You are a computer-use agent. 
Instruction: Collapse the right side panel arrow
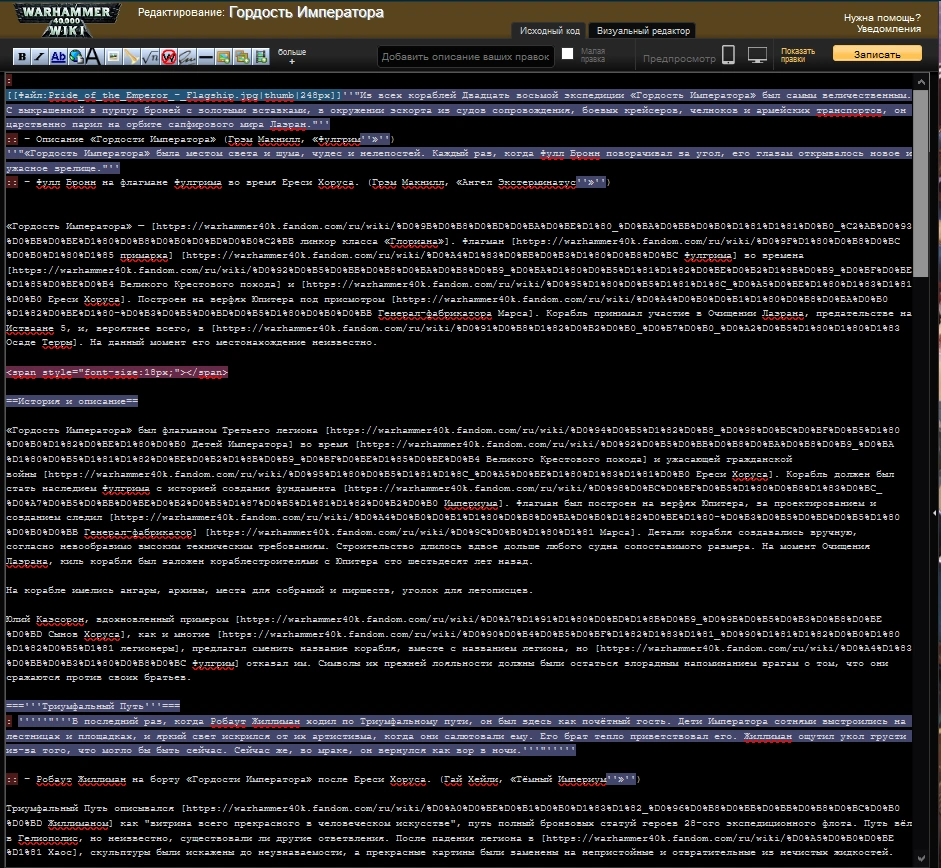click(x=934, y=513)
